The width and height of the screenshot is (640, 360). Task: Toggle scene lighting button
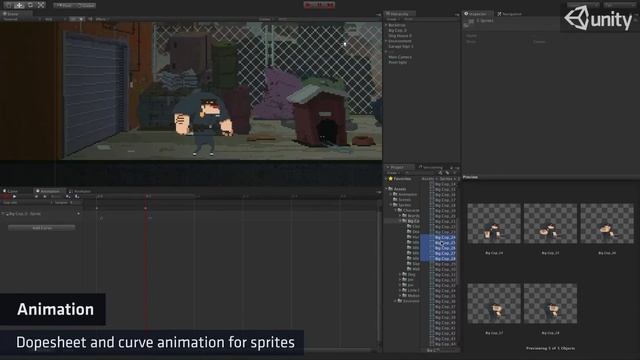(x=82, y=19)
